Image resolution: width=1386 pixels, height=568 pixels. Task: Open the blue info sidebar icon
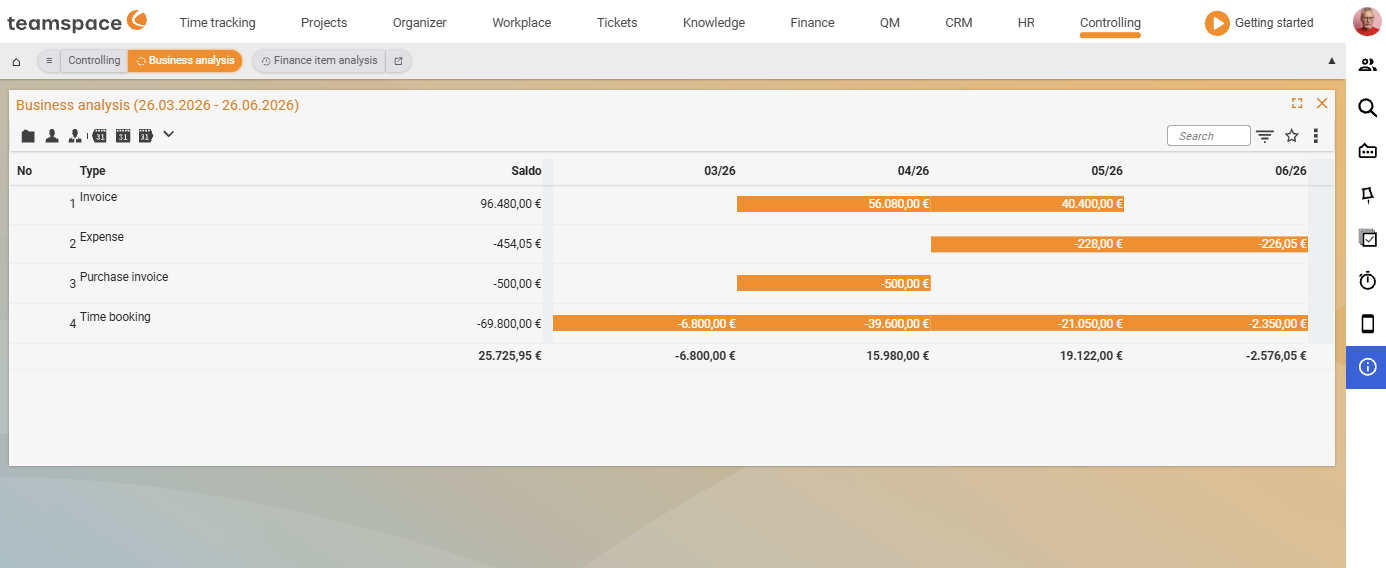[x=1368, y=367]
